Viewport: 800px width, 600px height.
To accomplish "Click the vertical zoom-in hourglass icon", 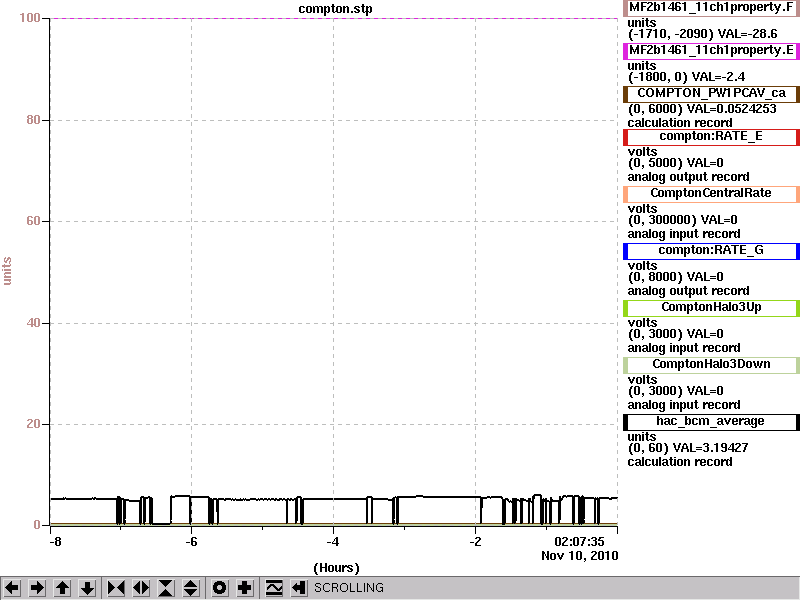I will coord(166,588).
